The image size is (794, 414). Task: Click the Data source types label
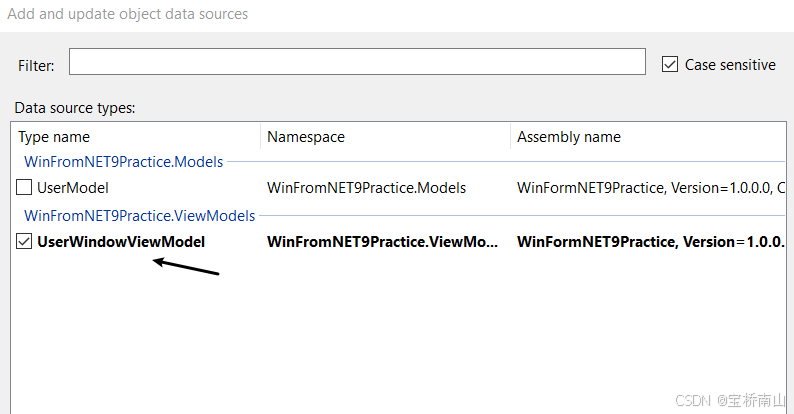coord(75,106)
